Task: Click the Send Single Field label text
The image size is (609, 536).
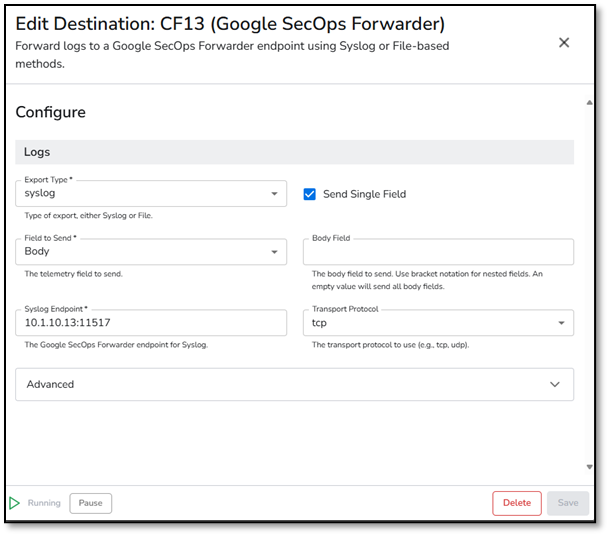Action: pyautogui.click(x=364, y=194)
